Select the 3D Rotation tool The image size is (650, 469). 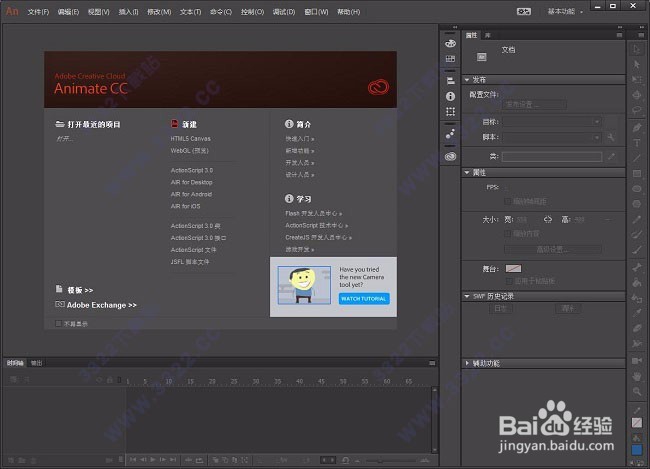pyautogui.click(x=637, y=95)
